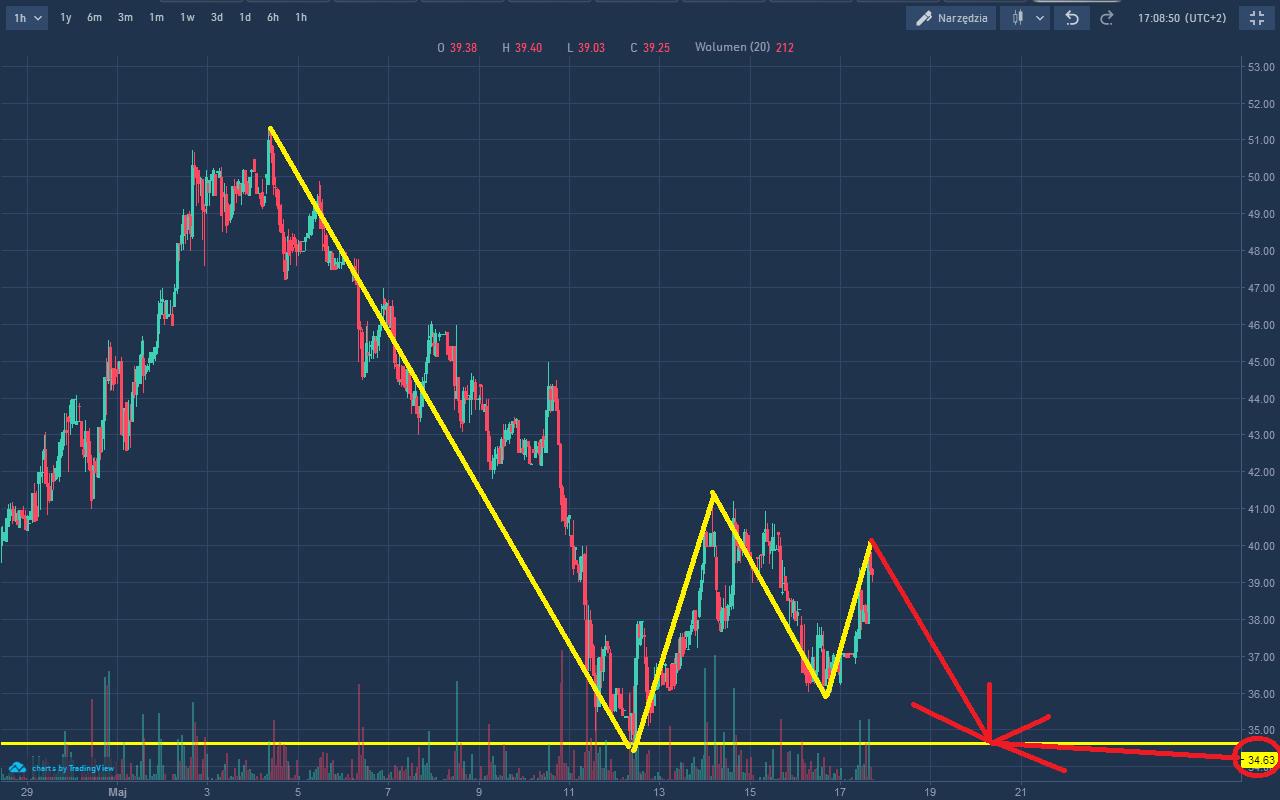
Task: Click the redo arrow icon
Action: [1106, 17]
